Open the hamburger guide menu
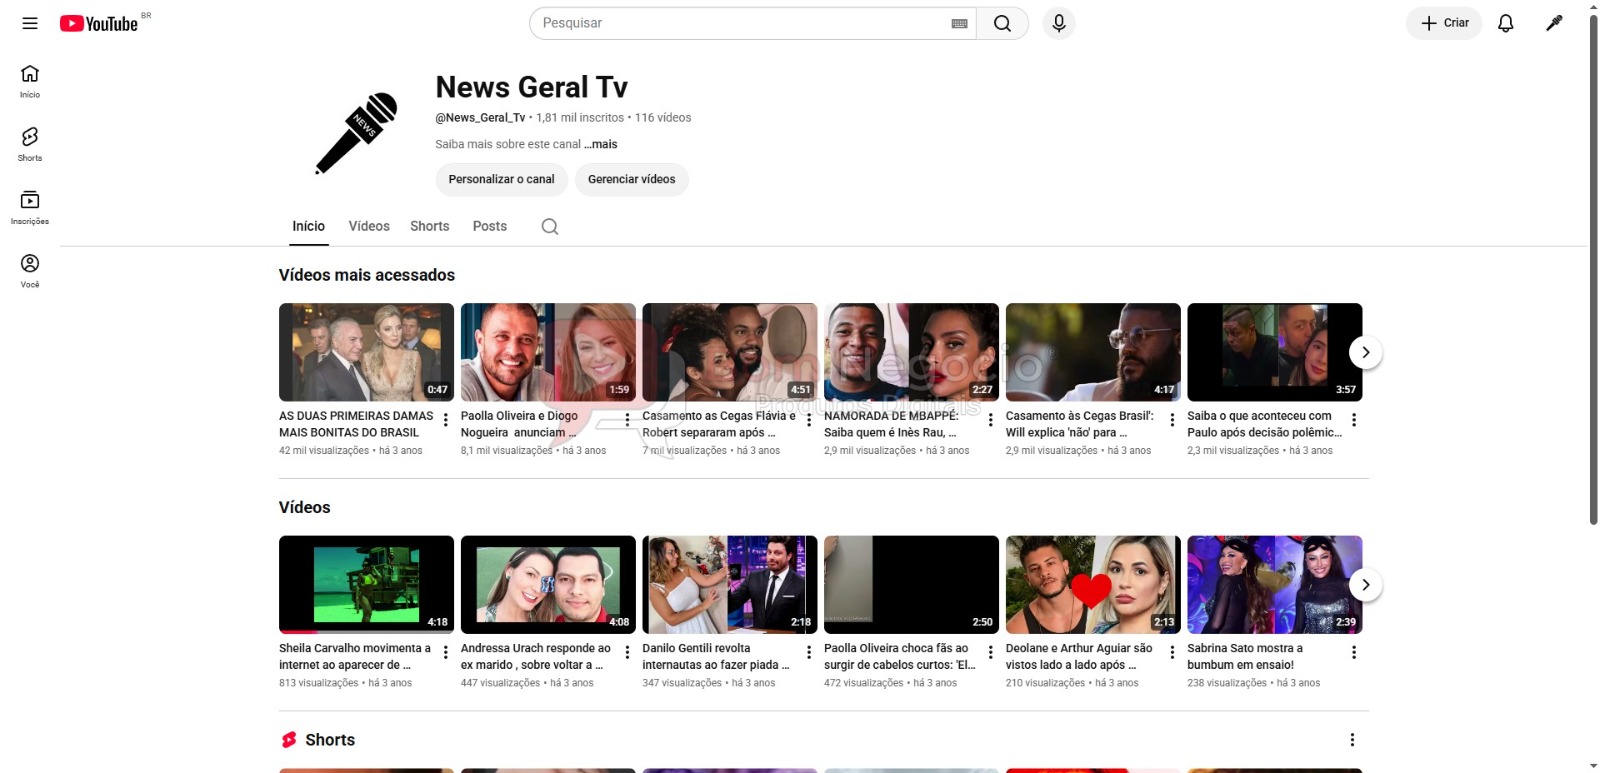The image size is (1600, 773). click(x=30, y=23)
